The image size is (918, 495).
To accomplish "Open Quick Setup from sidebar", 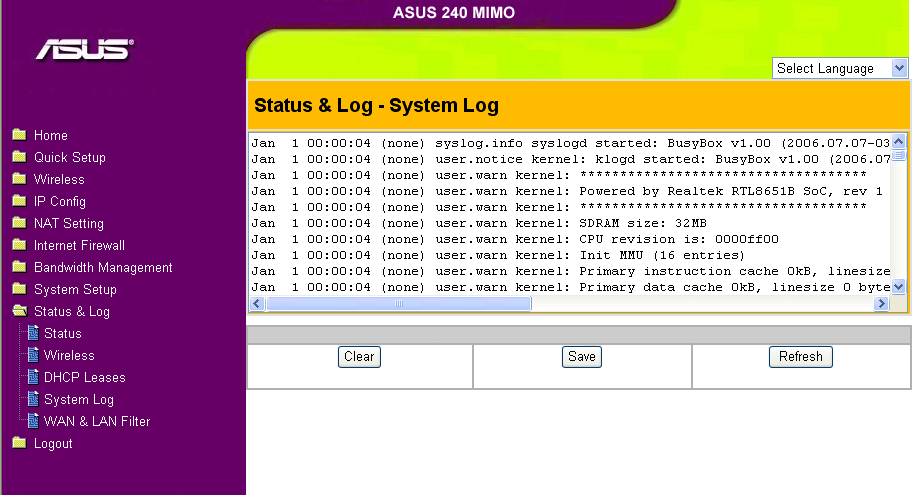I will pyautogui.click(x=70, y=158).
